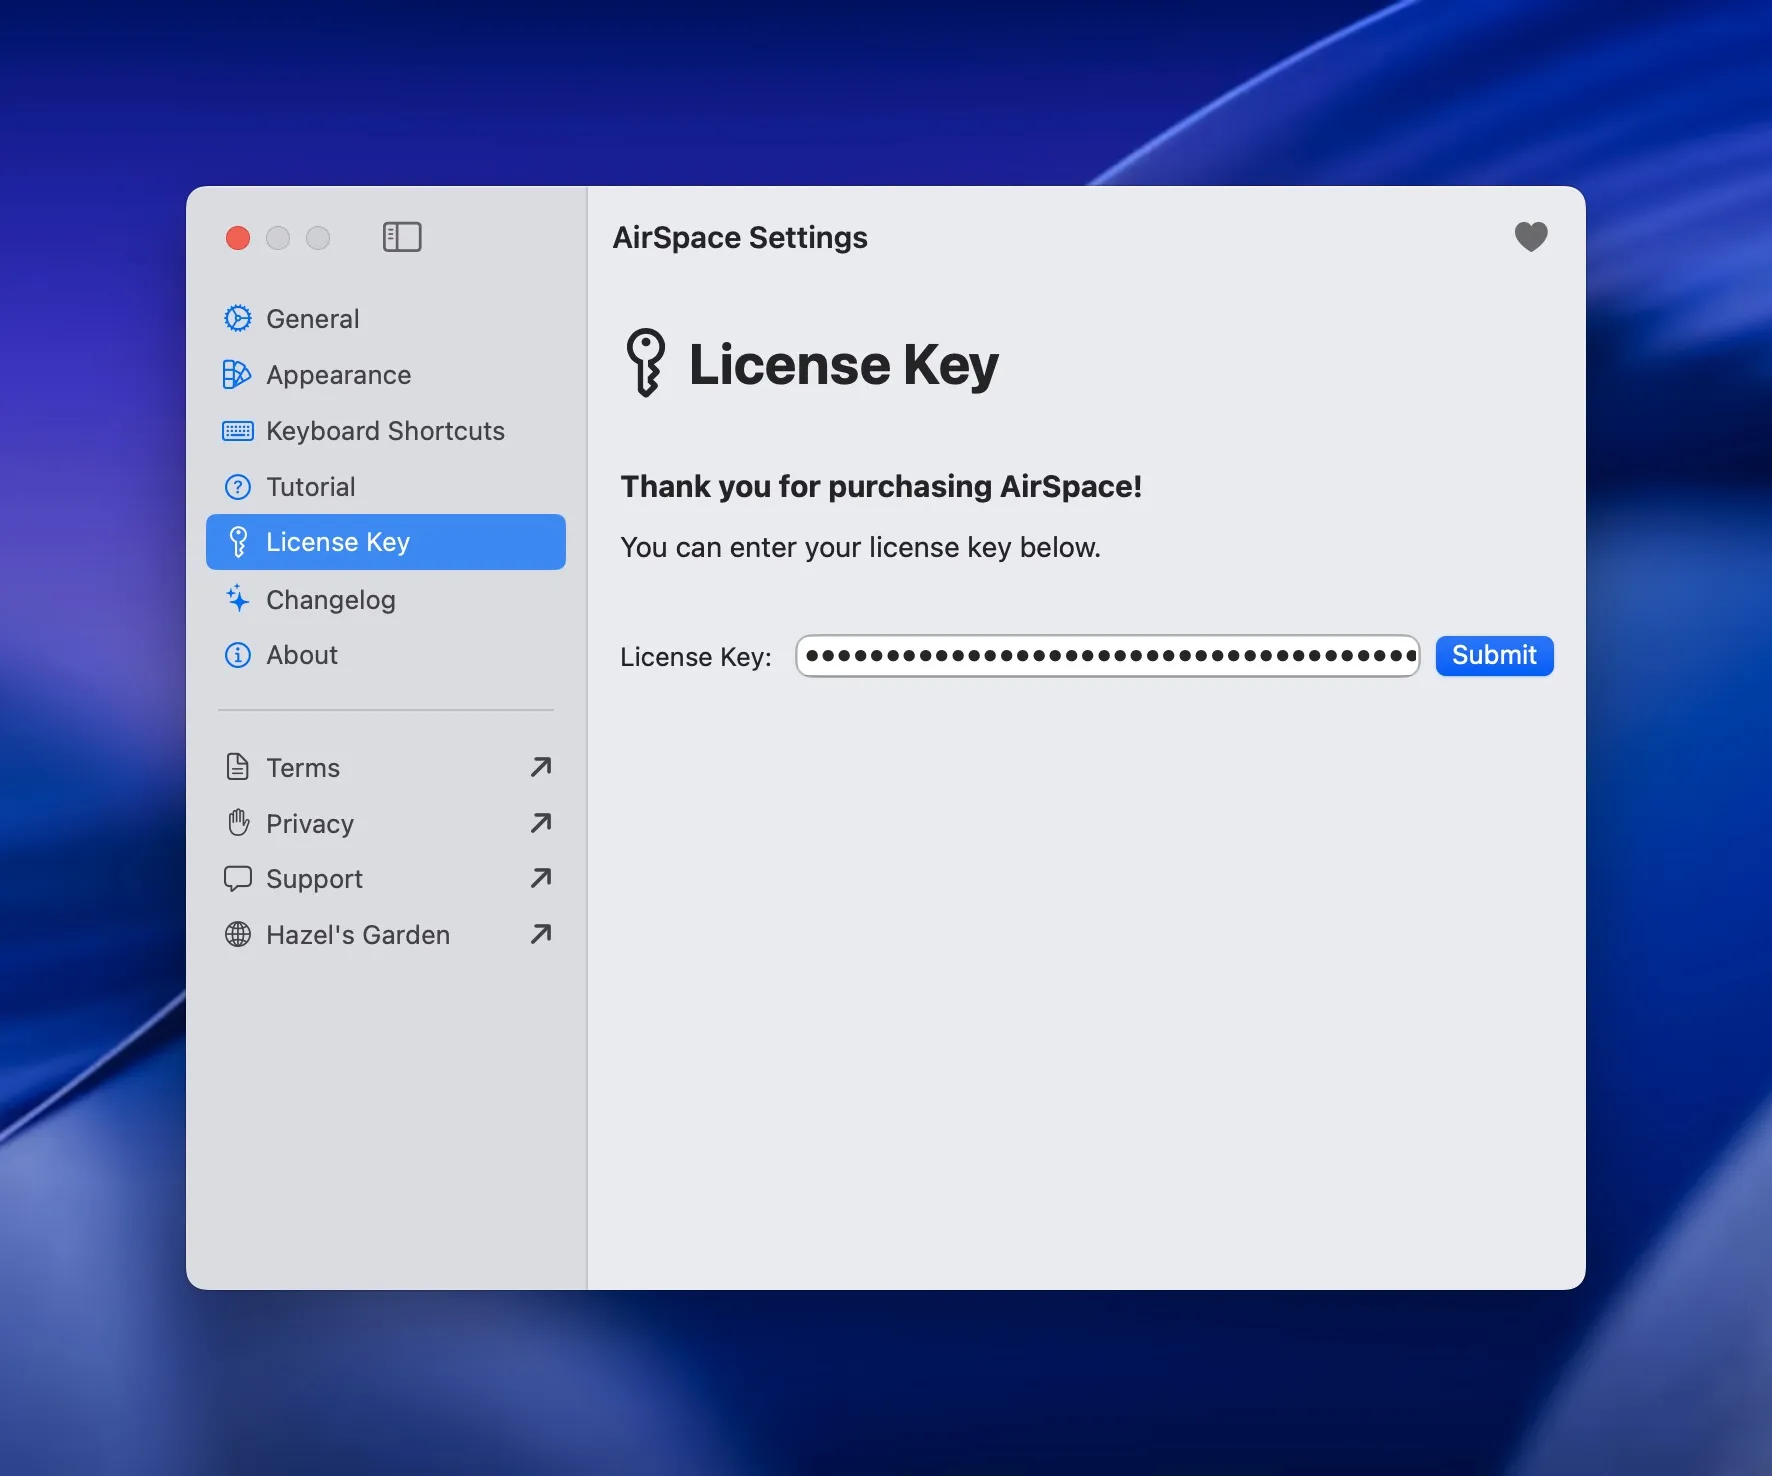Click the external arrow beside Privacy
This screenshot has height=1476, width=1772.
[541, 823]
